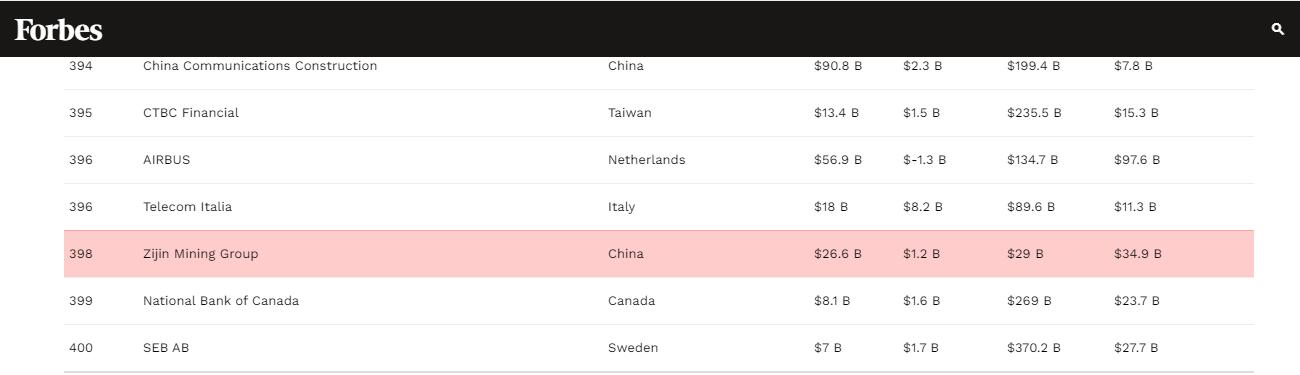Select National Bank of Canada entry

click(x=221, y=301)
